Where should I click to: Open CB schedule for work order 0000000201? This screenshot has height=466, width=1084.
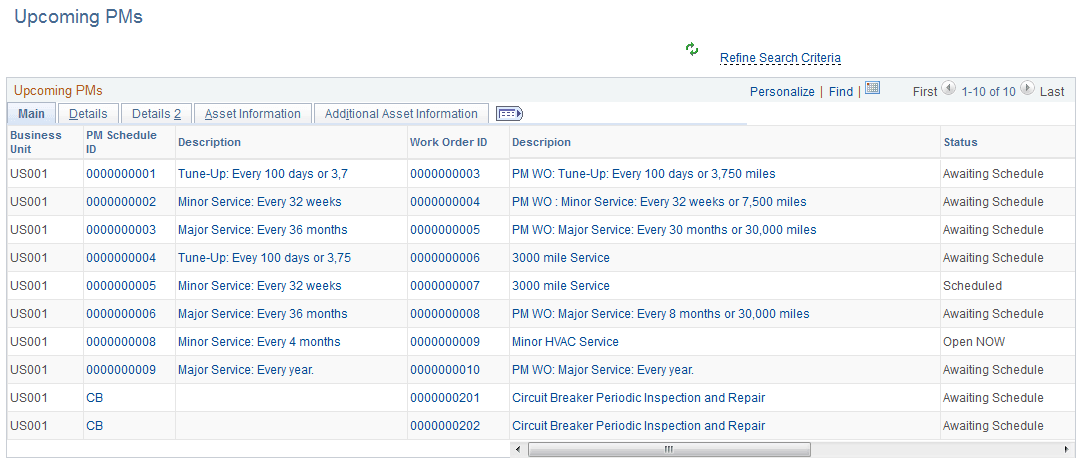coord(95,398)
